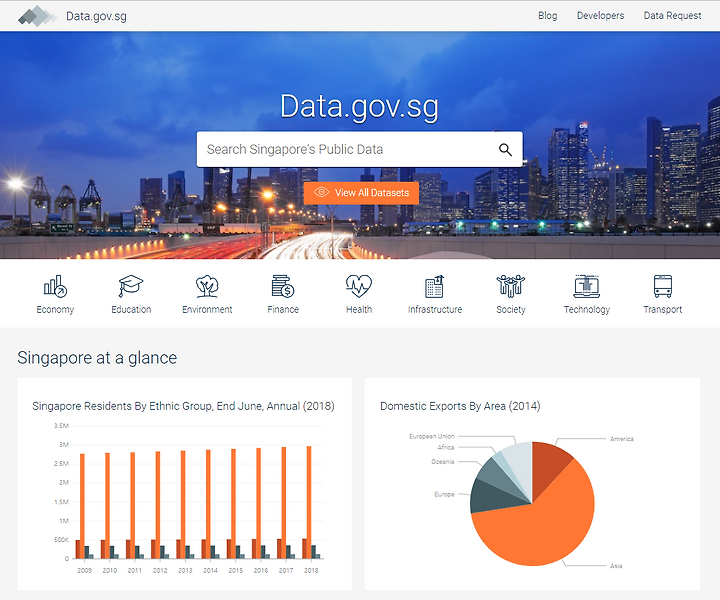
Task: Click the 'Asia' pie chart label
Action: (616, 566)
